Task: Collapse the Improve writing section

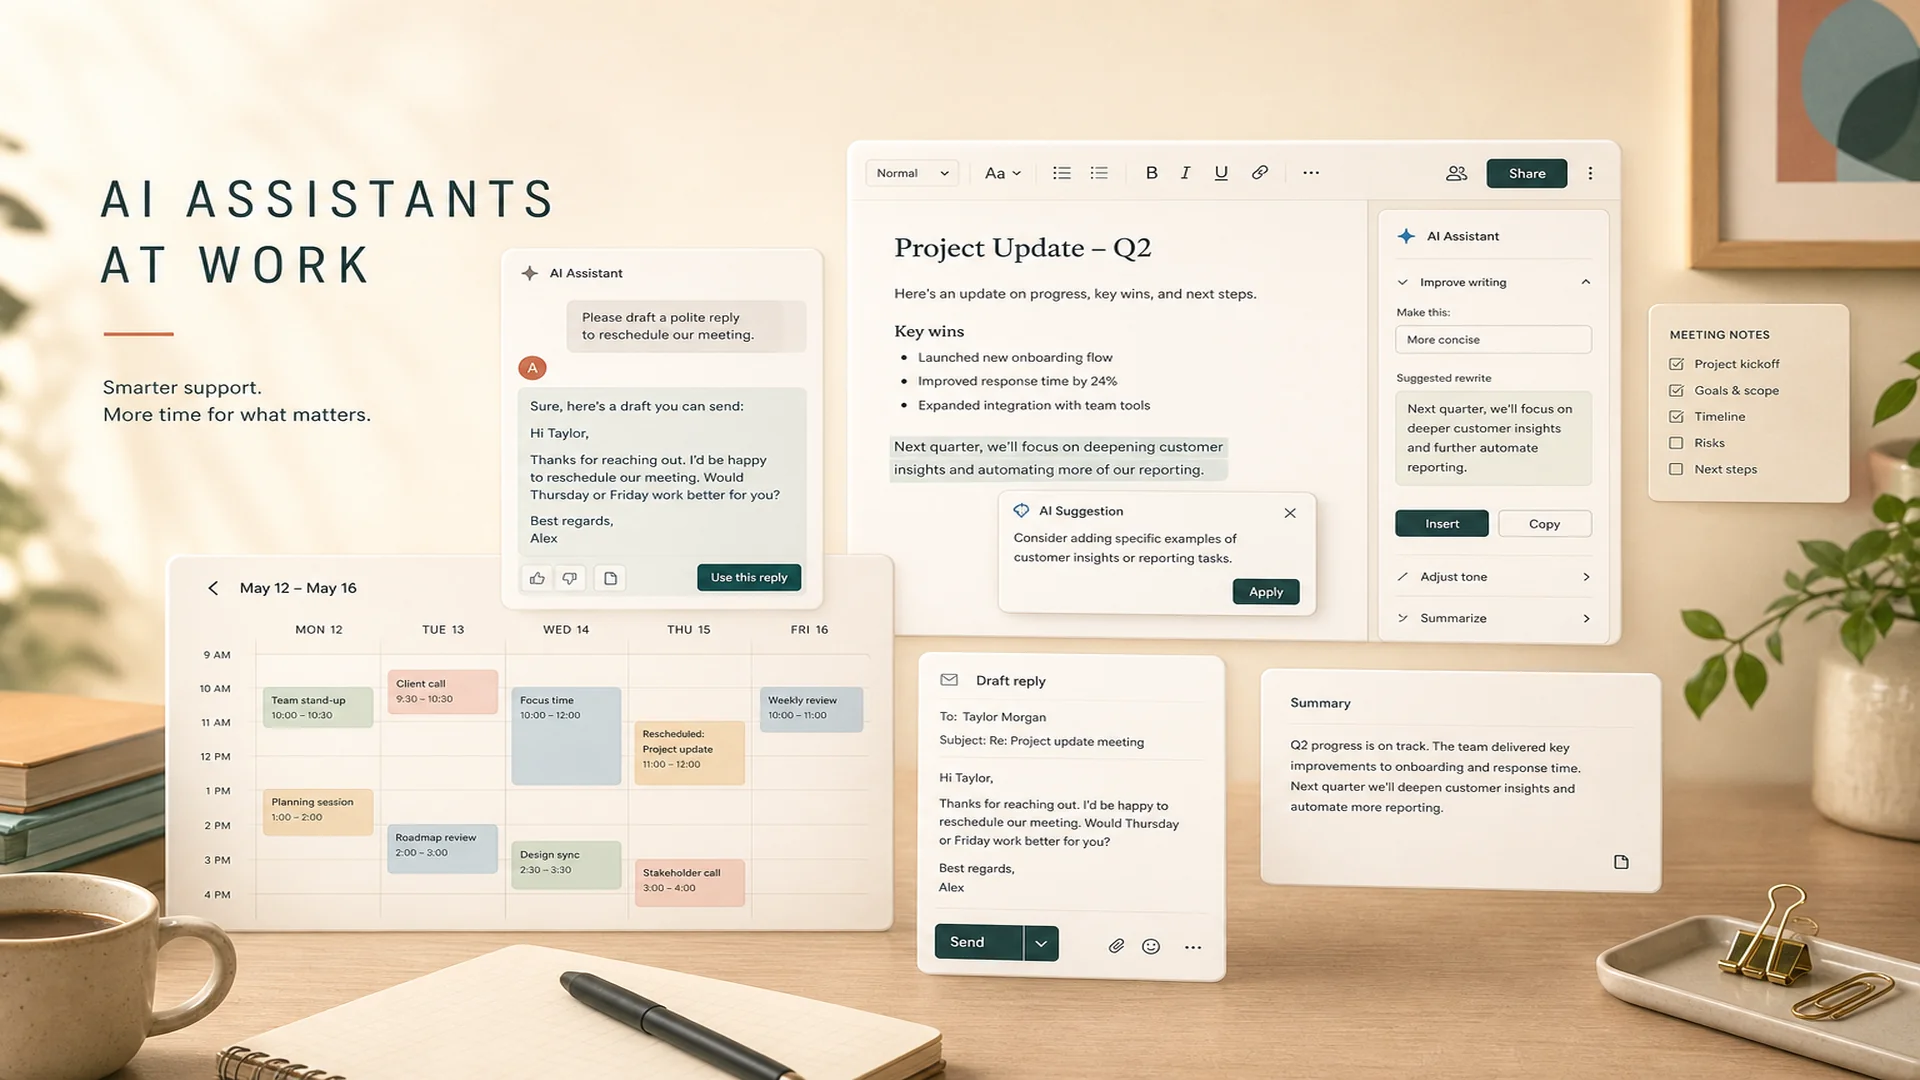Action: point(1586,282)
